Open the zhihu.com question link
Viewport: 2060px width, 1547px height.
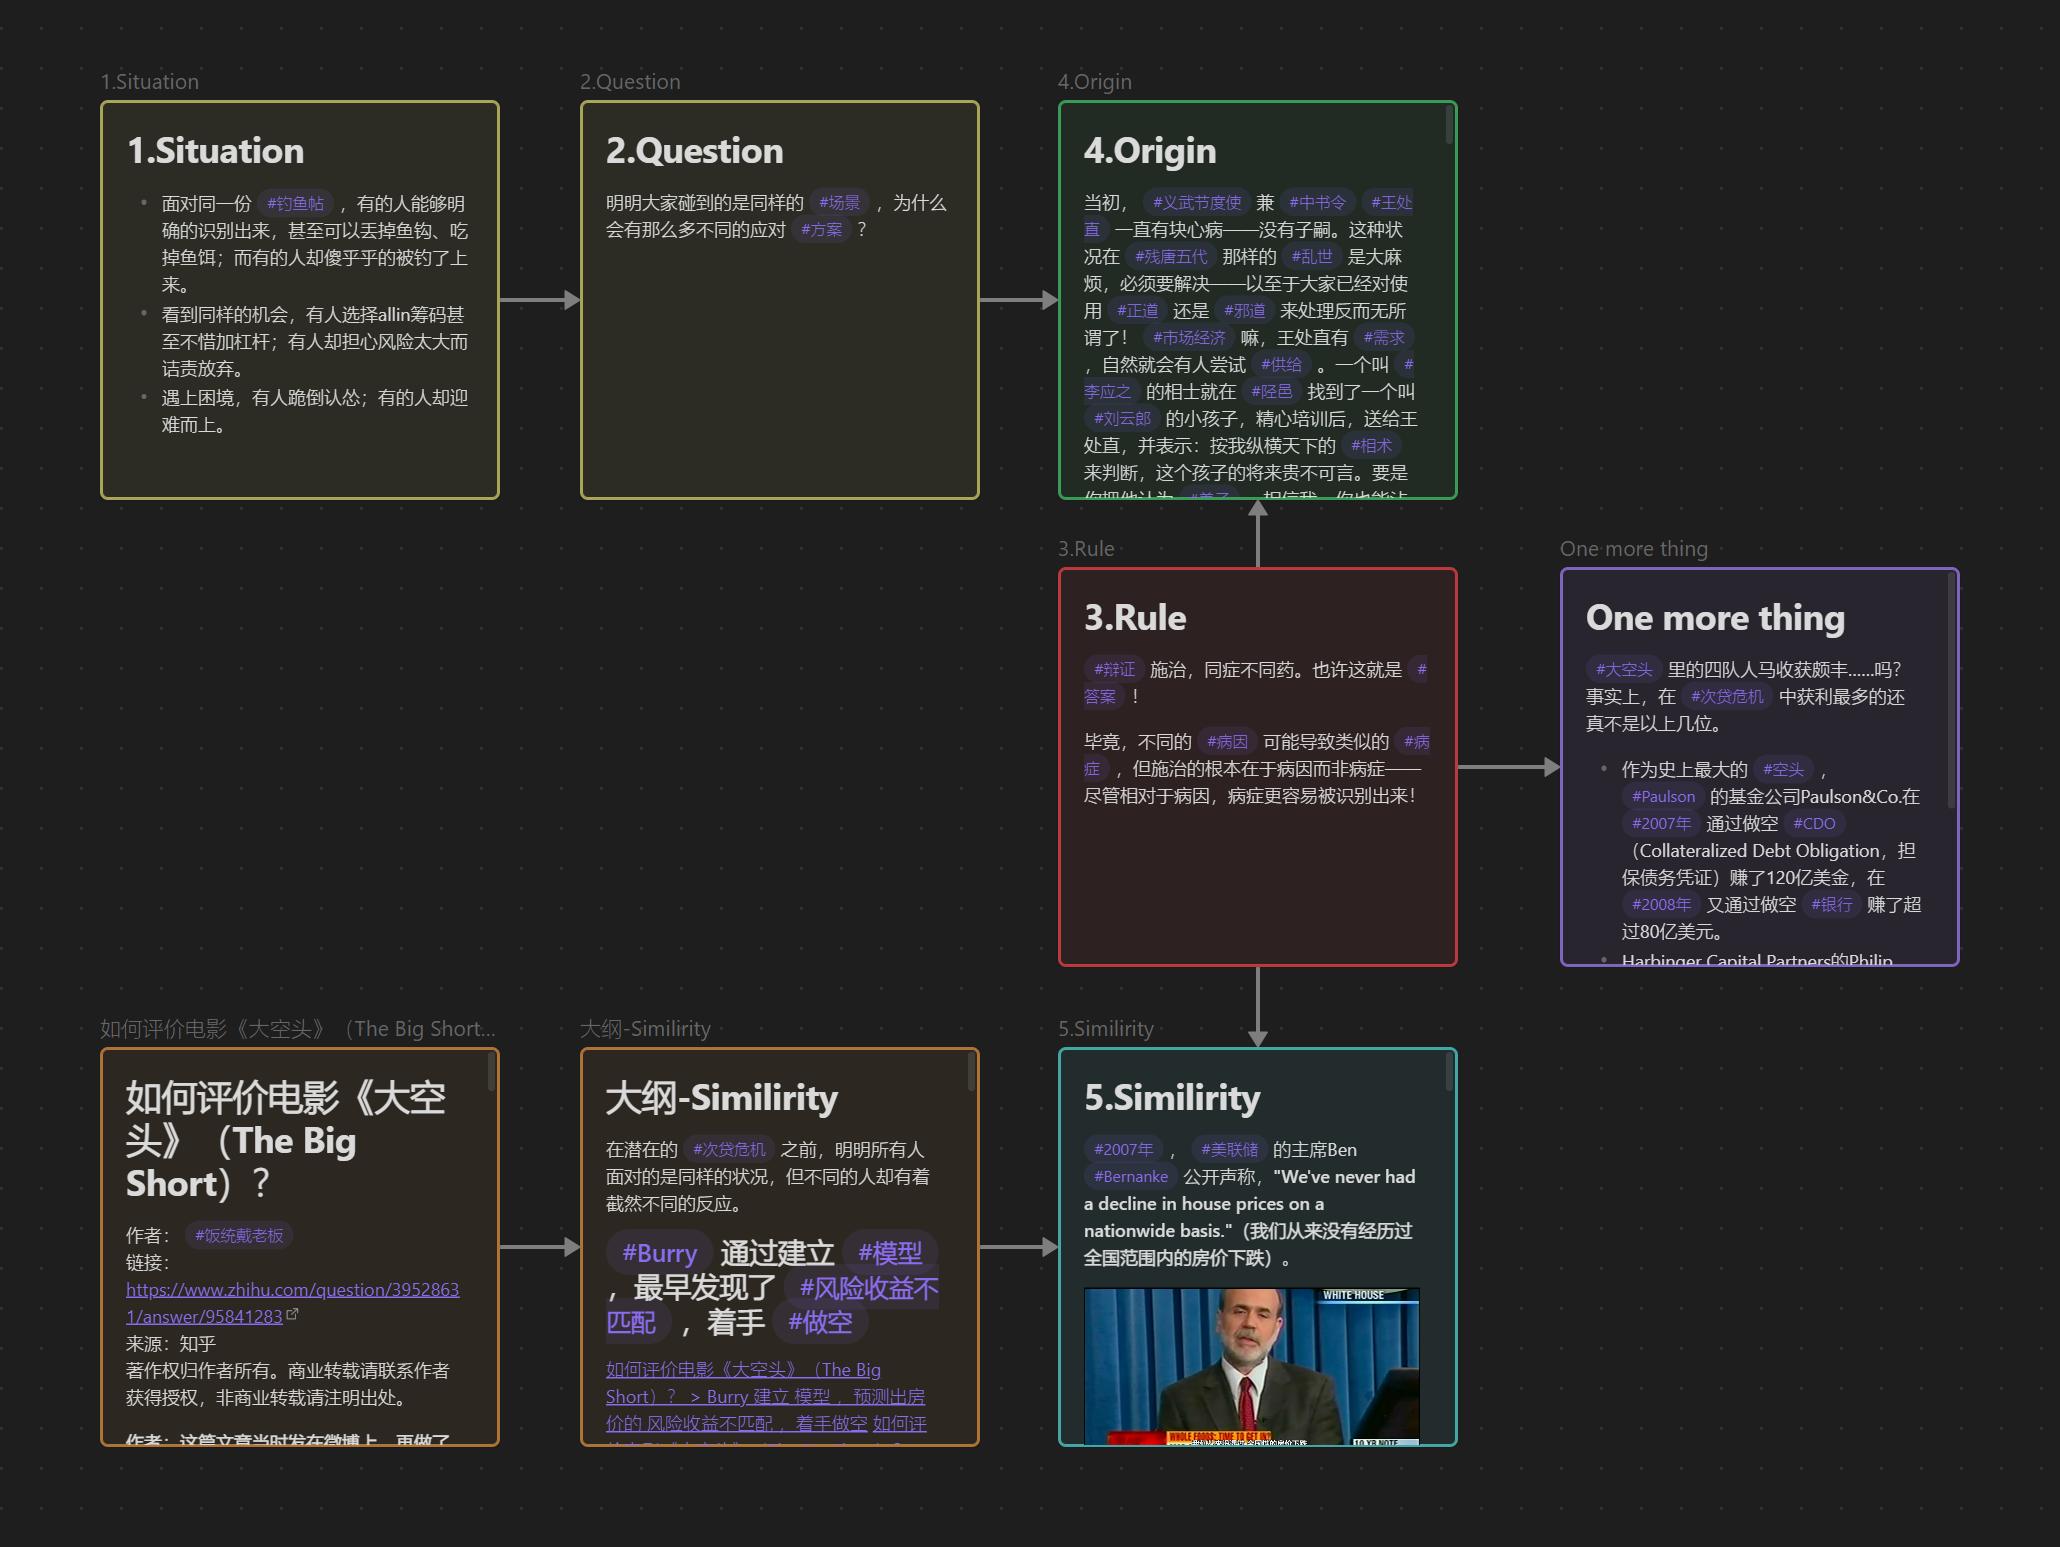point(292,1290)
